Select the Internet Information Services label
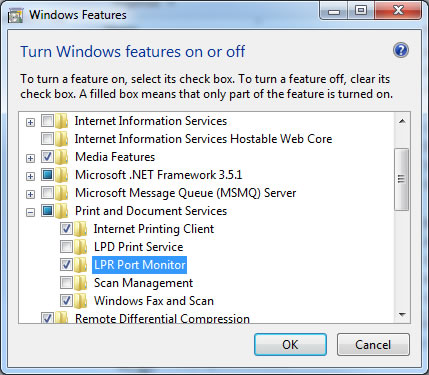The image size is (429, 375). pyautogui.click(x=151, y=121)
